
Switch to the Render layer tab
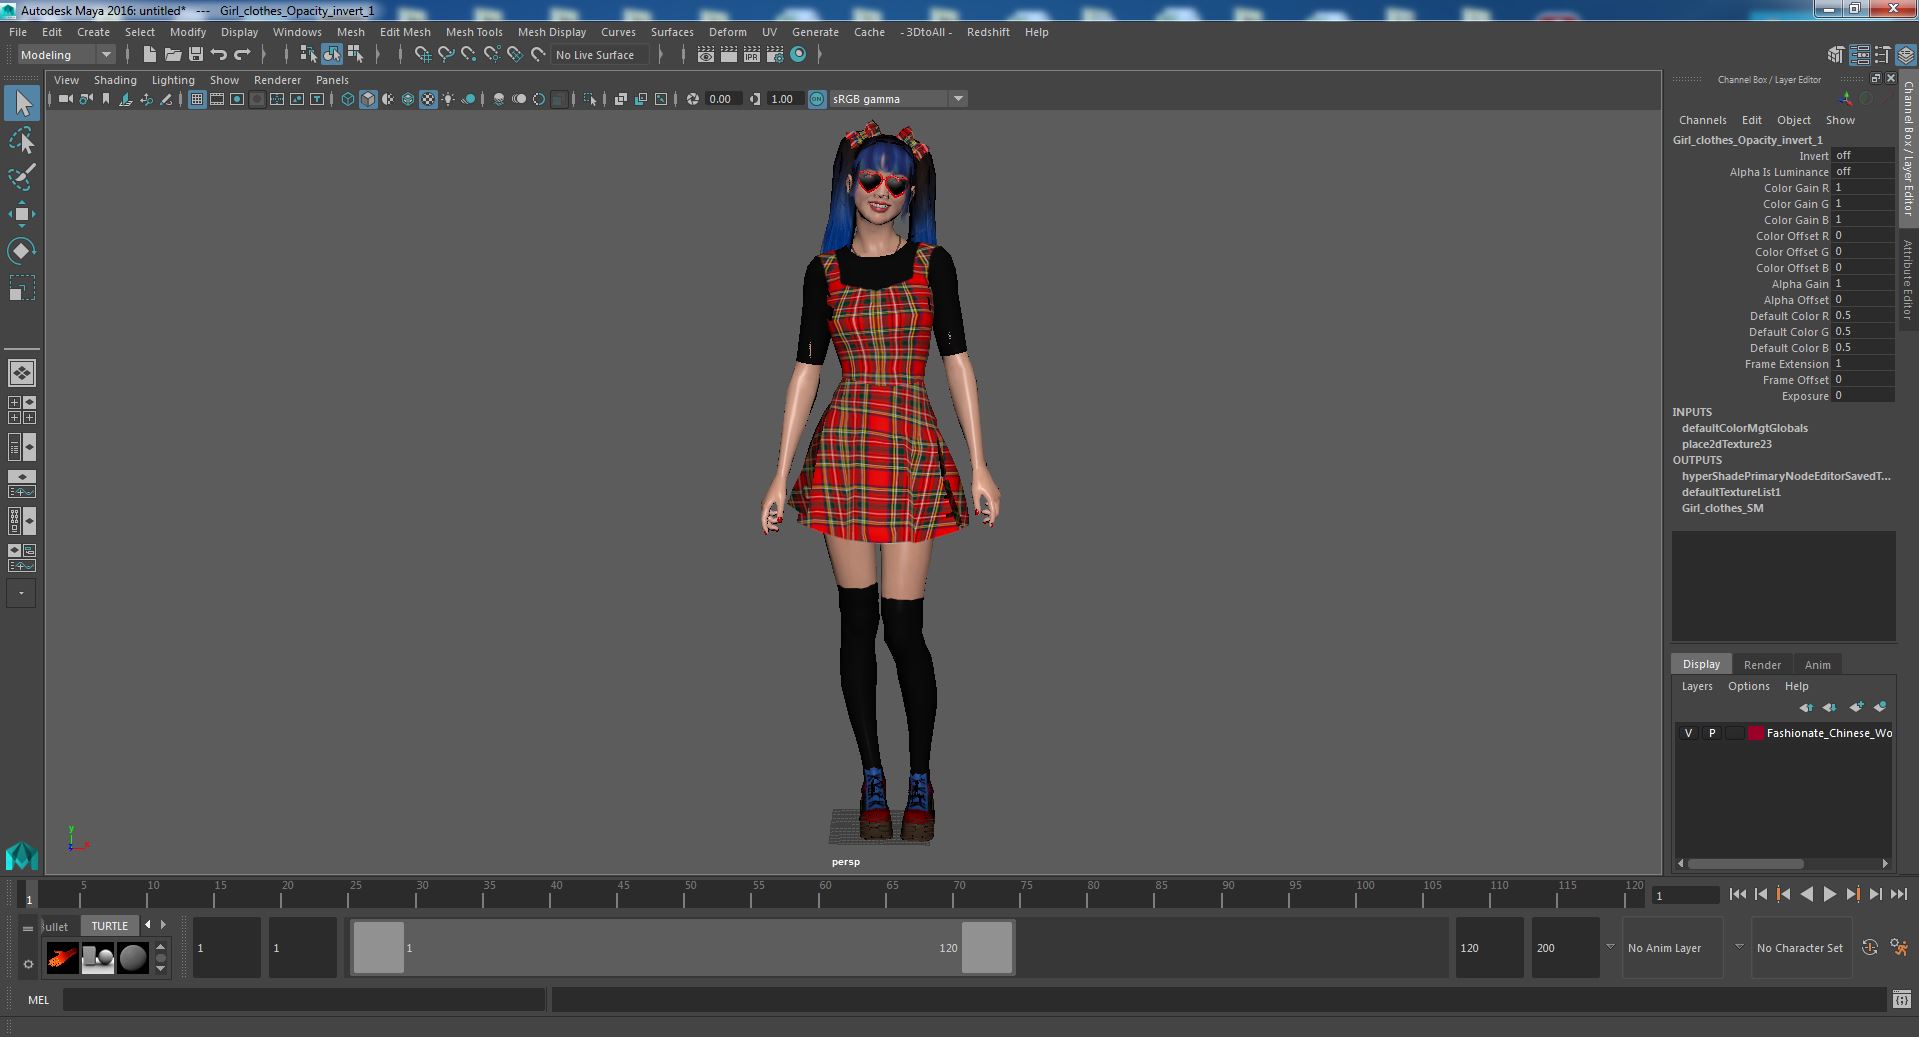1762,665
